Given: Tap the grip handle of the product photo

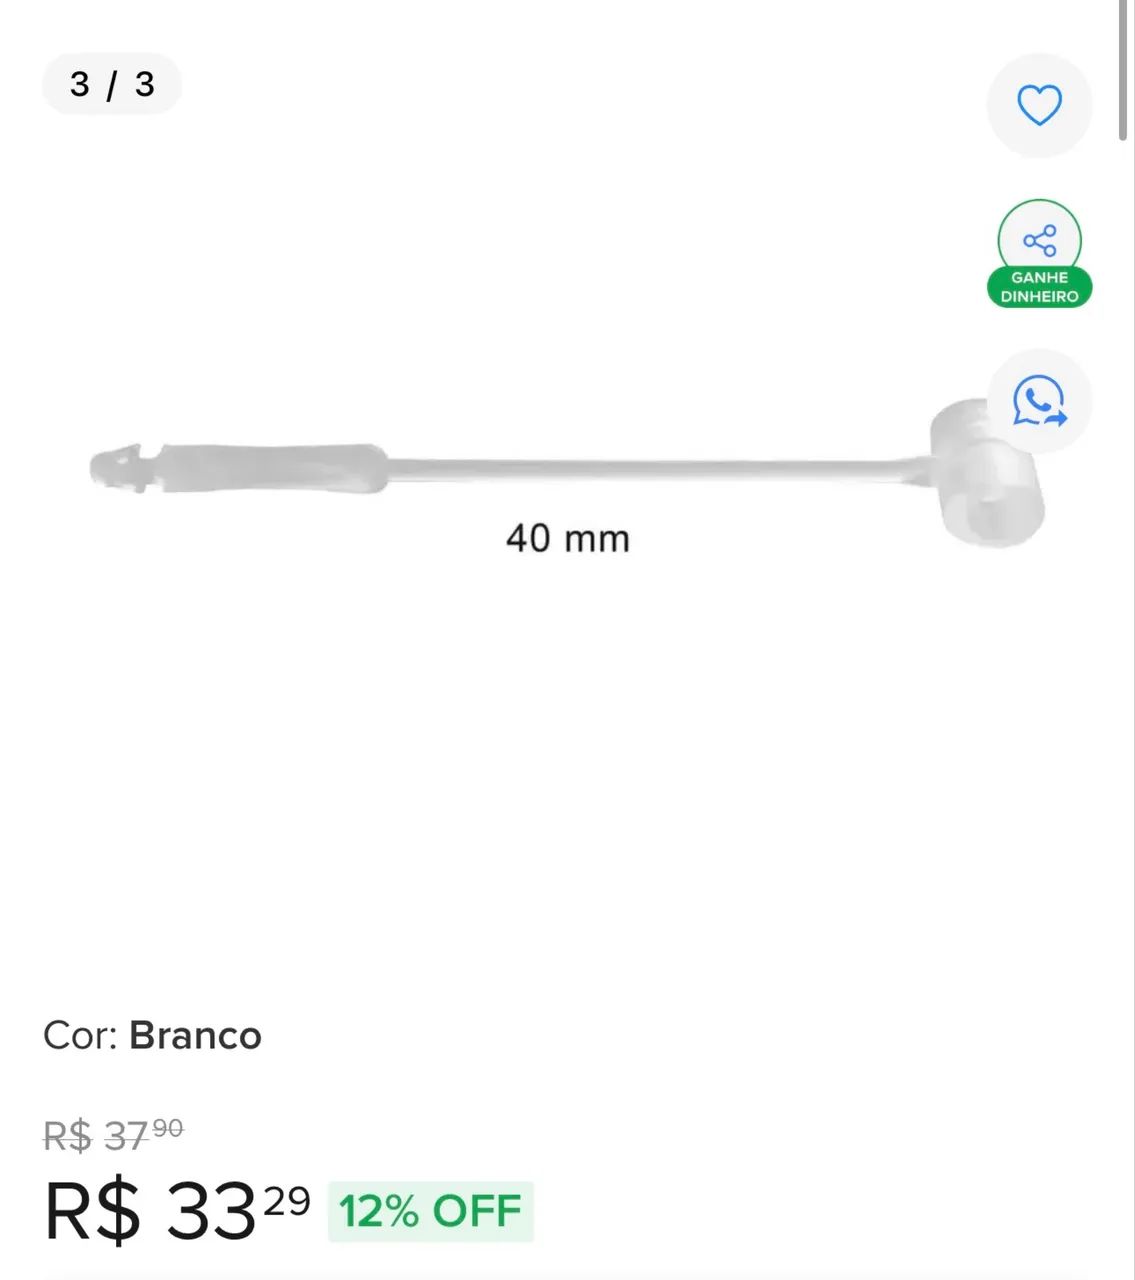Looking at the screenshot, I should pyautogui.click(x=270, y=468).
